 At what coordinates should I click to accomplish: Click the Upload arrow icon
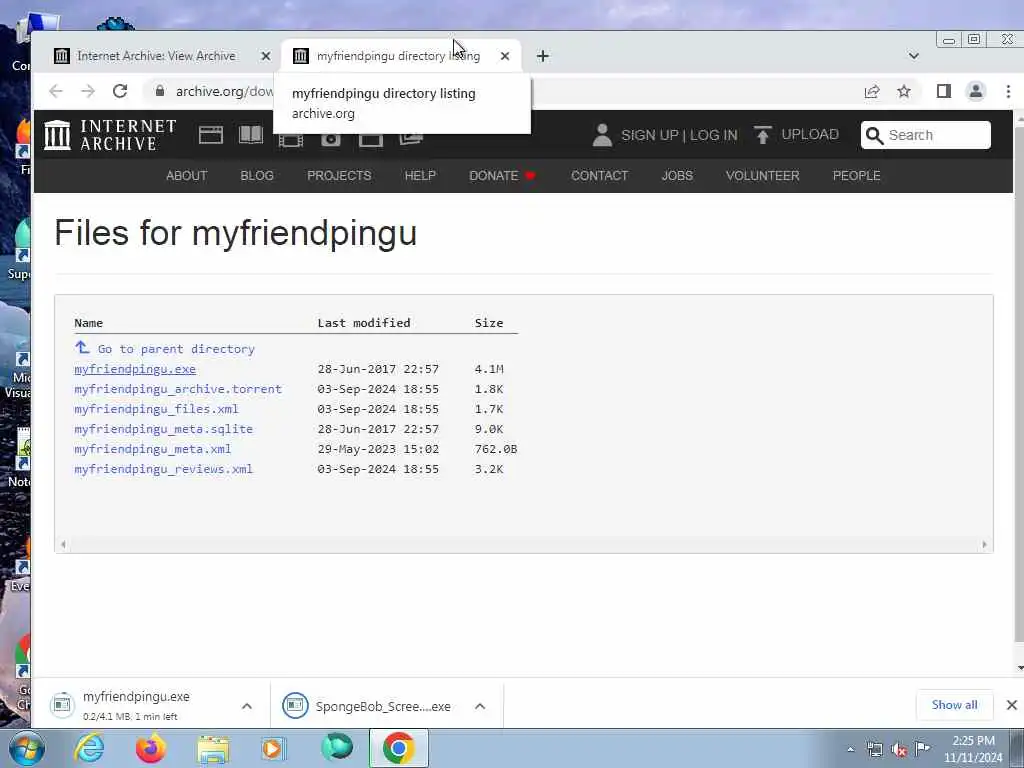click(762, 135)
